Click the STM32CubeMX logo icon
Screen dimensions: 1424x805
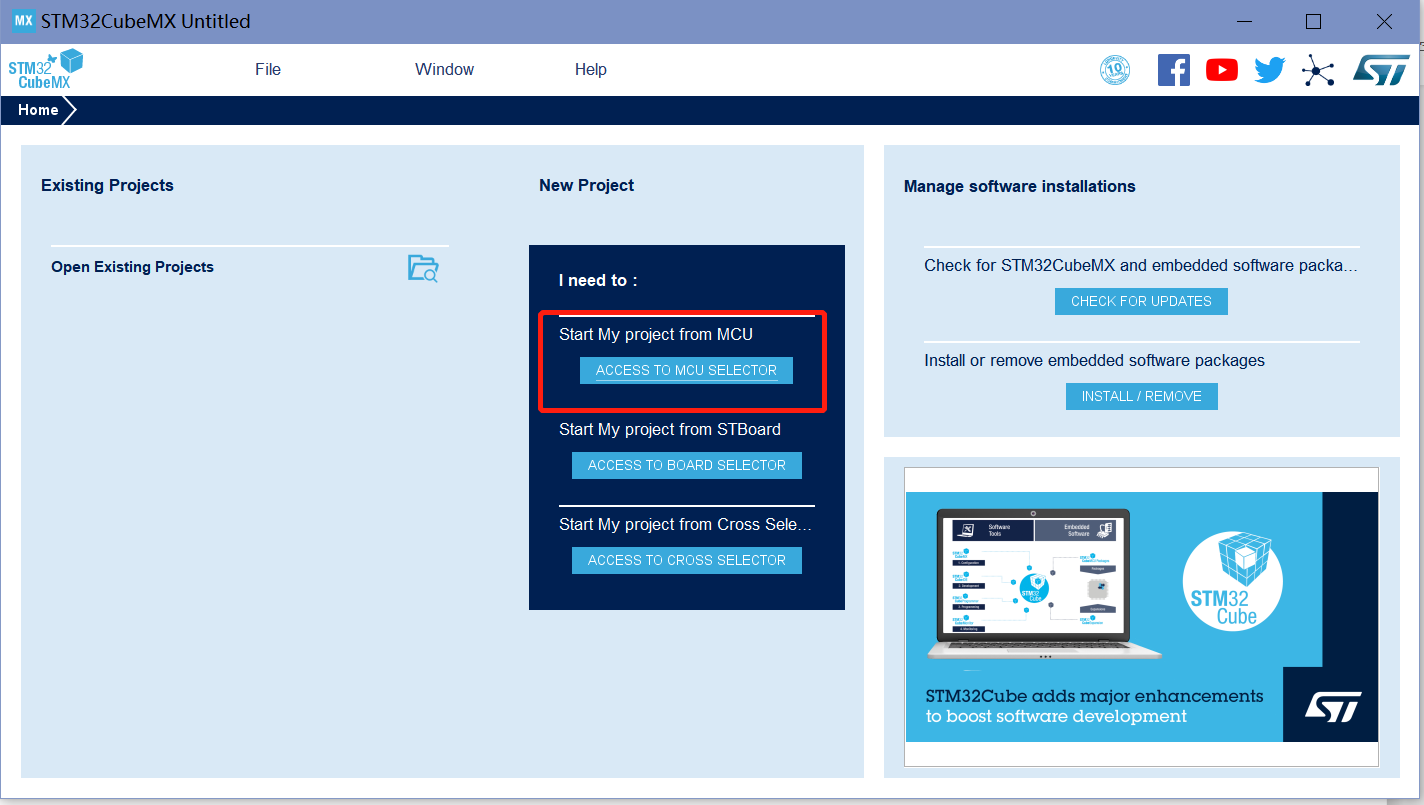tap(46, 69)
